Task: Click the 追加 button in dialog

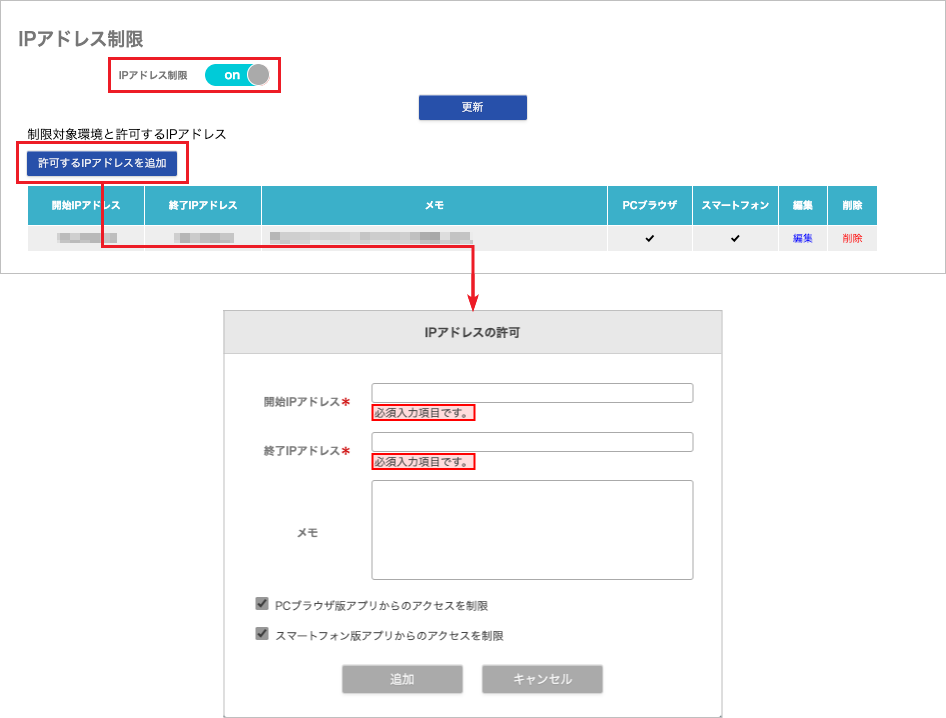Action: click(402, 679)
